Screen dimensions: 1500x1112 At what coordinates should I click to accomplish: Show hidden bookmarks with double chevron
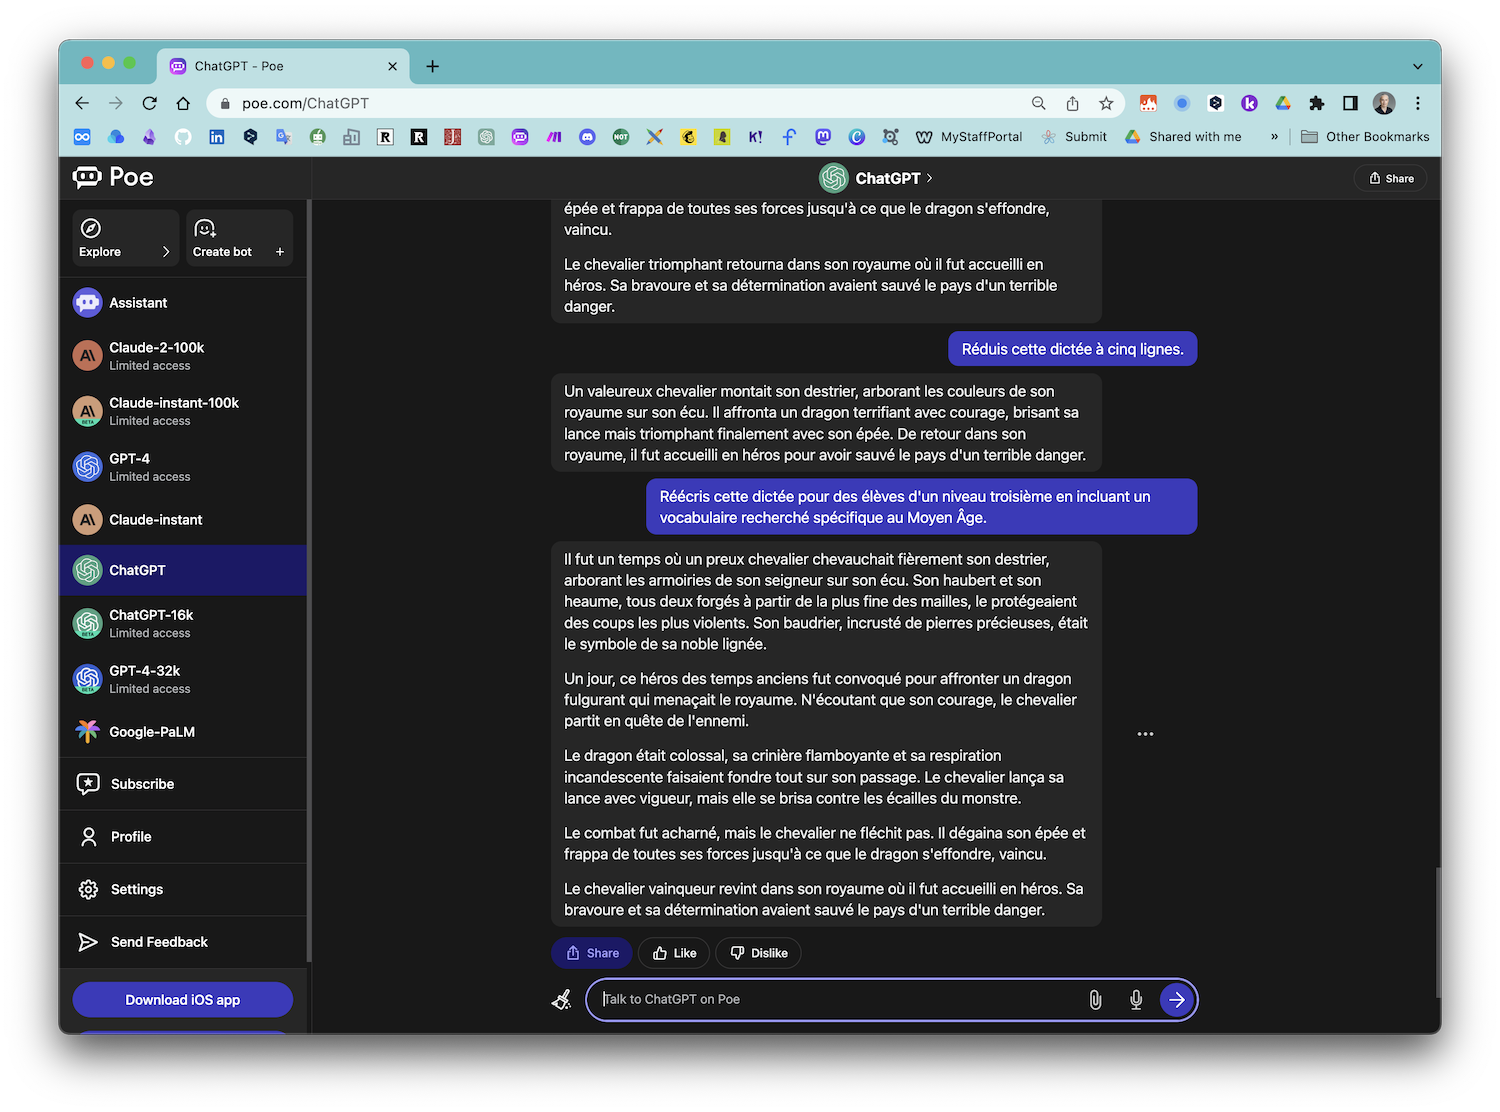[1274, 137]
